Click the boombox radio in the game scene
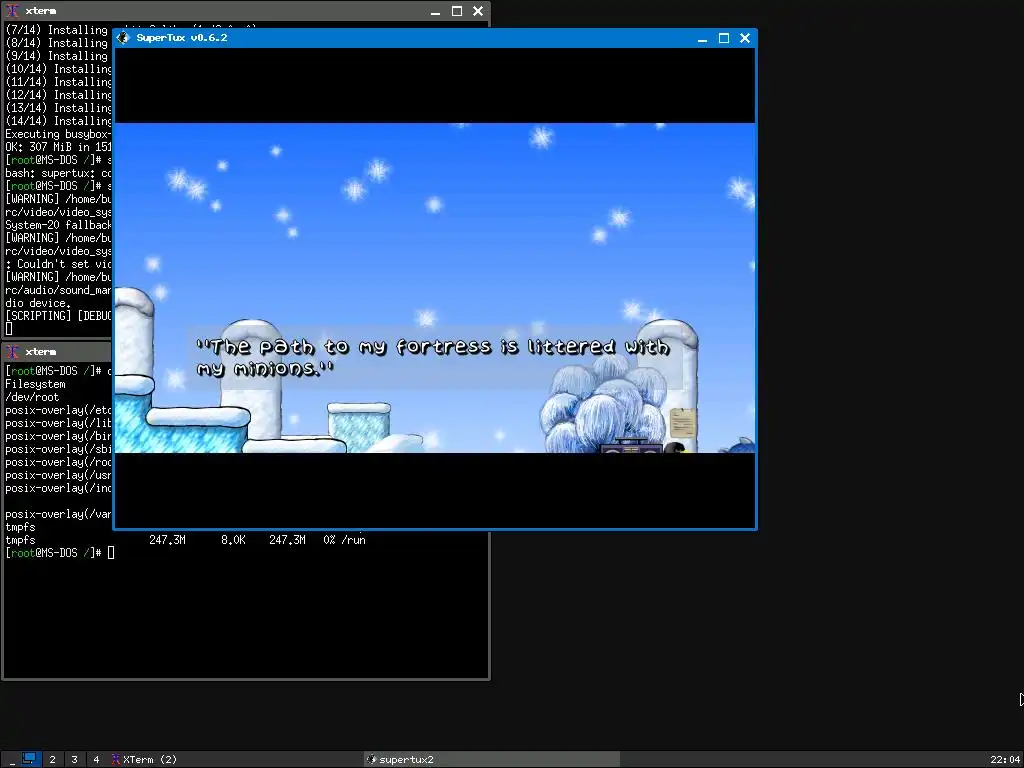 tap(631, 447)
